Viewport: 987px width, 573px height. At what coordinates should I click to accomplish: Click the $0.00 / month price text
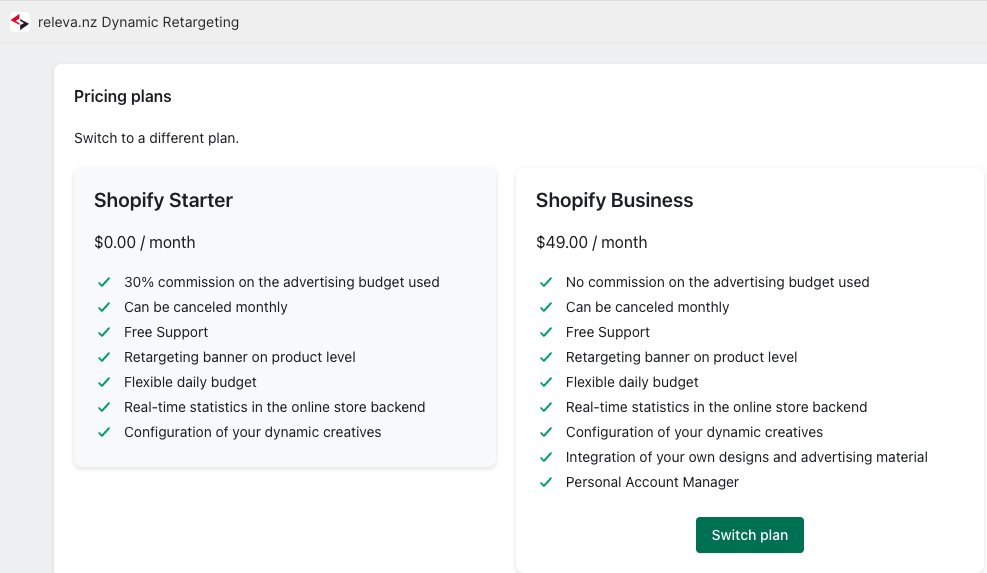[145, 242]
